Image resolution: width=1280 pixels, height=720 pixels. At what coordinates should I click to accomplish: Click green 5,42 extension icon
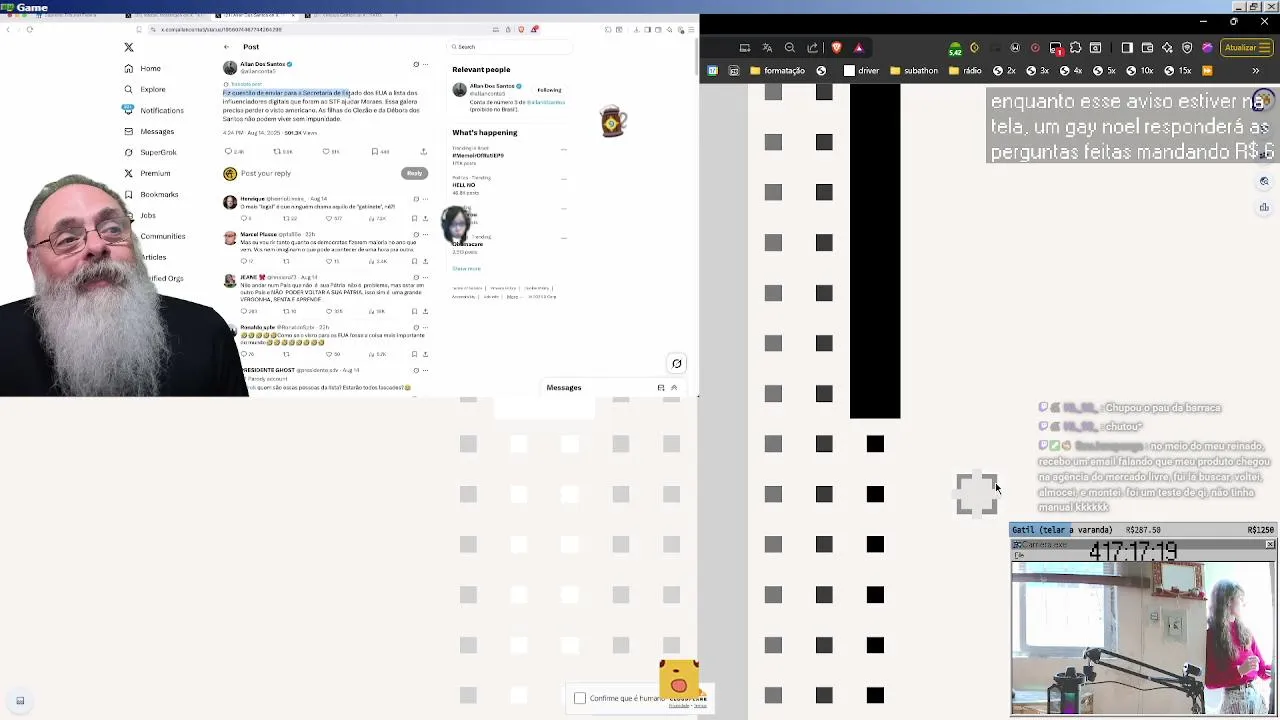(955, 48)
